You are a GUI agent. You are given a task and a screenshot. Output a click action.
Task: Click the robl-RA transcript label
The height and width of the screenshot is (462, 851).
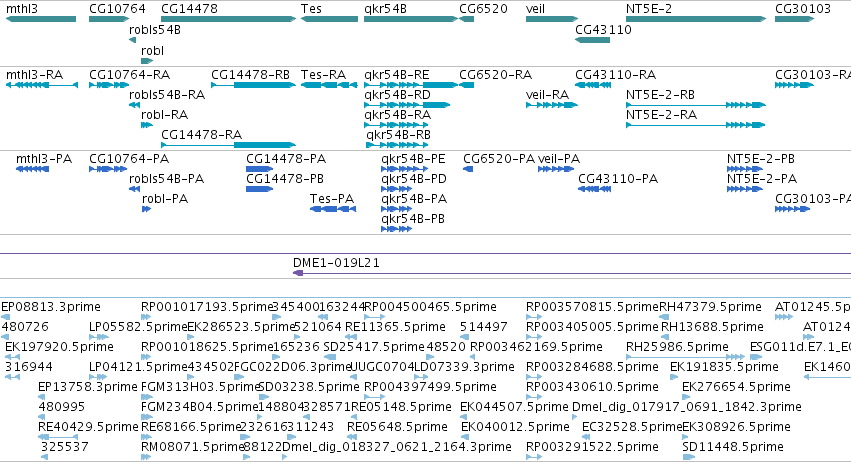[x=164, y=115]
